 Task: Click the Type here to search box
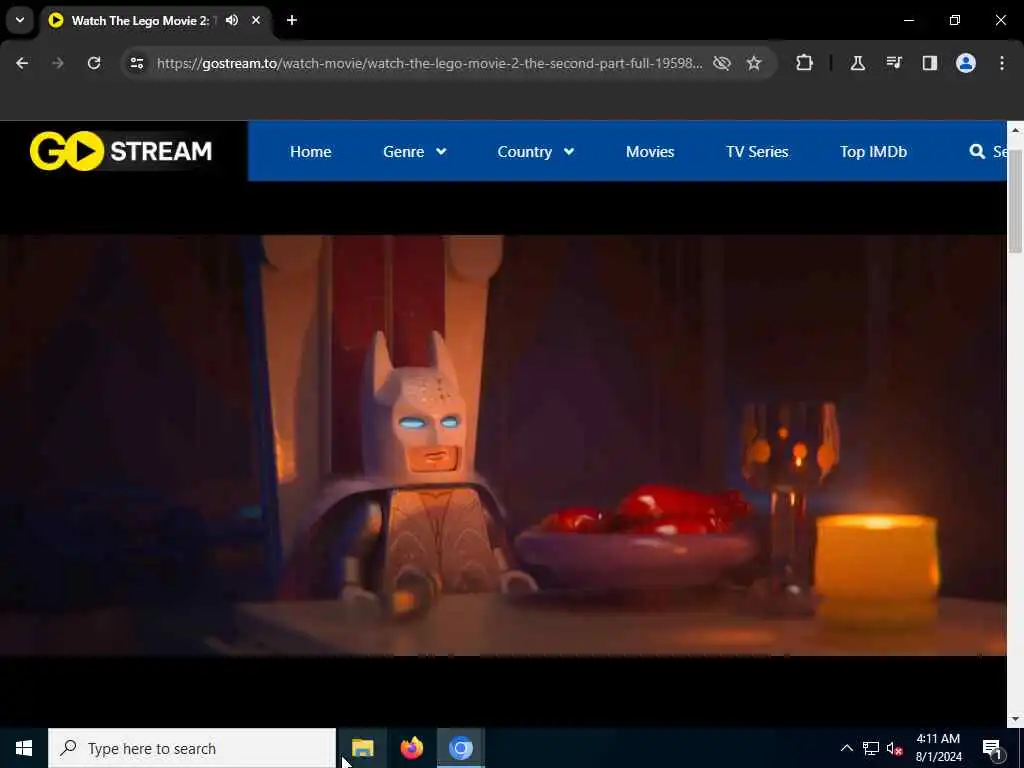pos(192,748)
